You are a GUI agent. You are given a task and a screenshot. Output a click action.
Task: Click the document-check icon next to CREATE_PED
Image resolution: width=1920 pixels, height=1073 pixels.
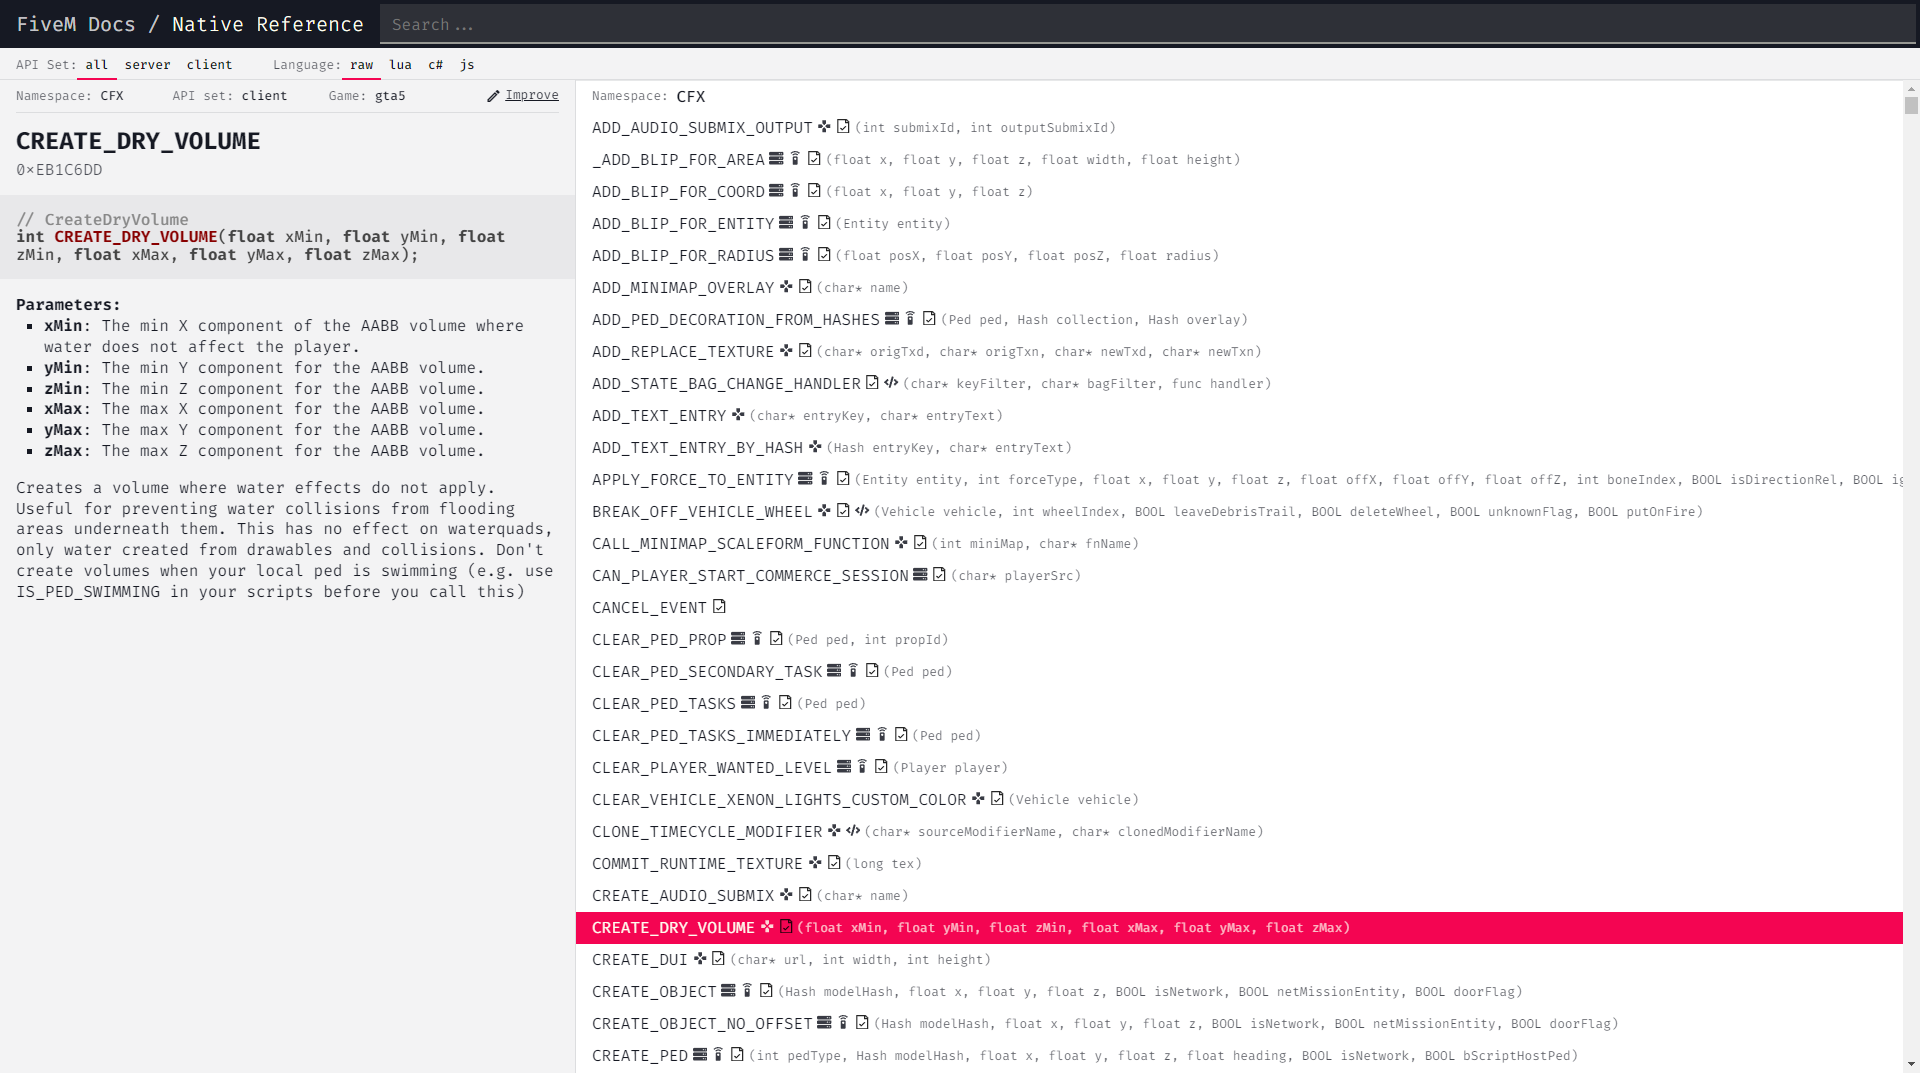click(737, 1055)
